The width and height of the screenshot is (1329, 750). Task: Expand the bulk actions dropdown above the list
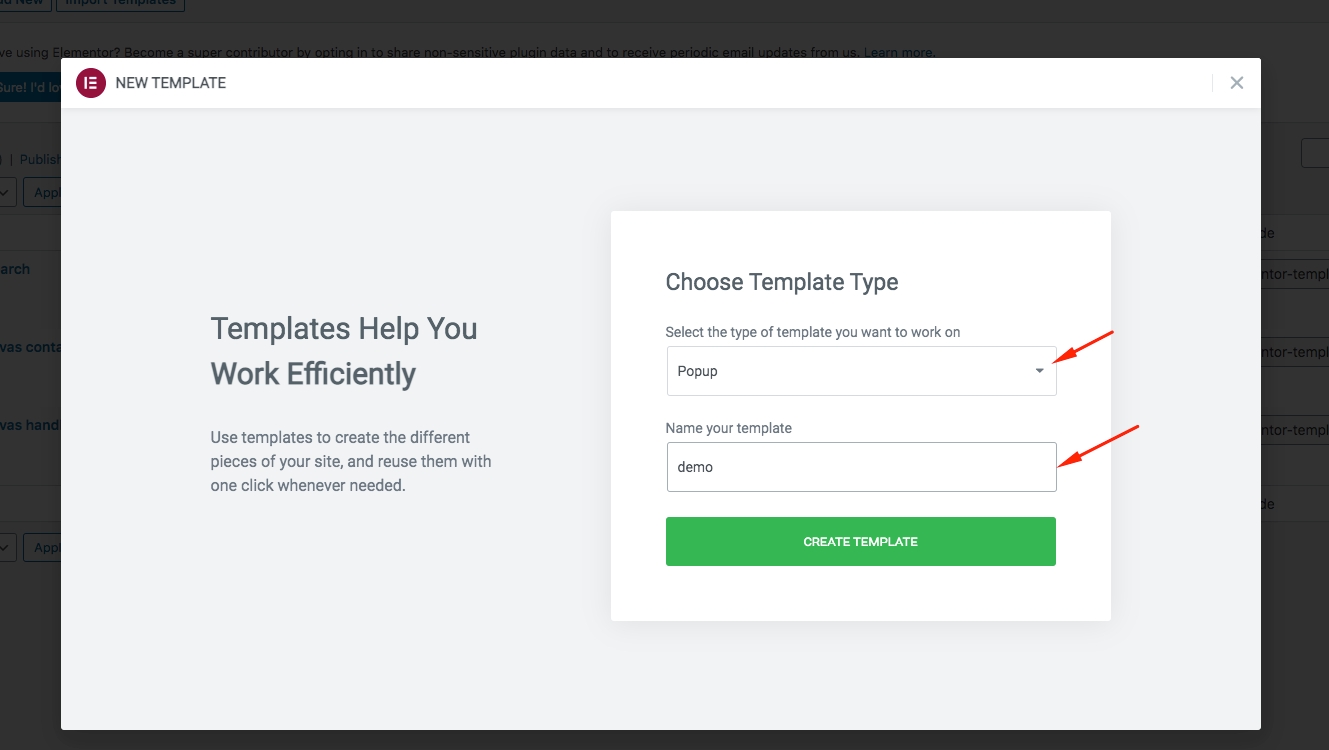[7, 192]
